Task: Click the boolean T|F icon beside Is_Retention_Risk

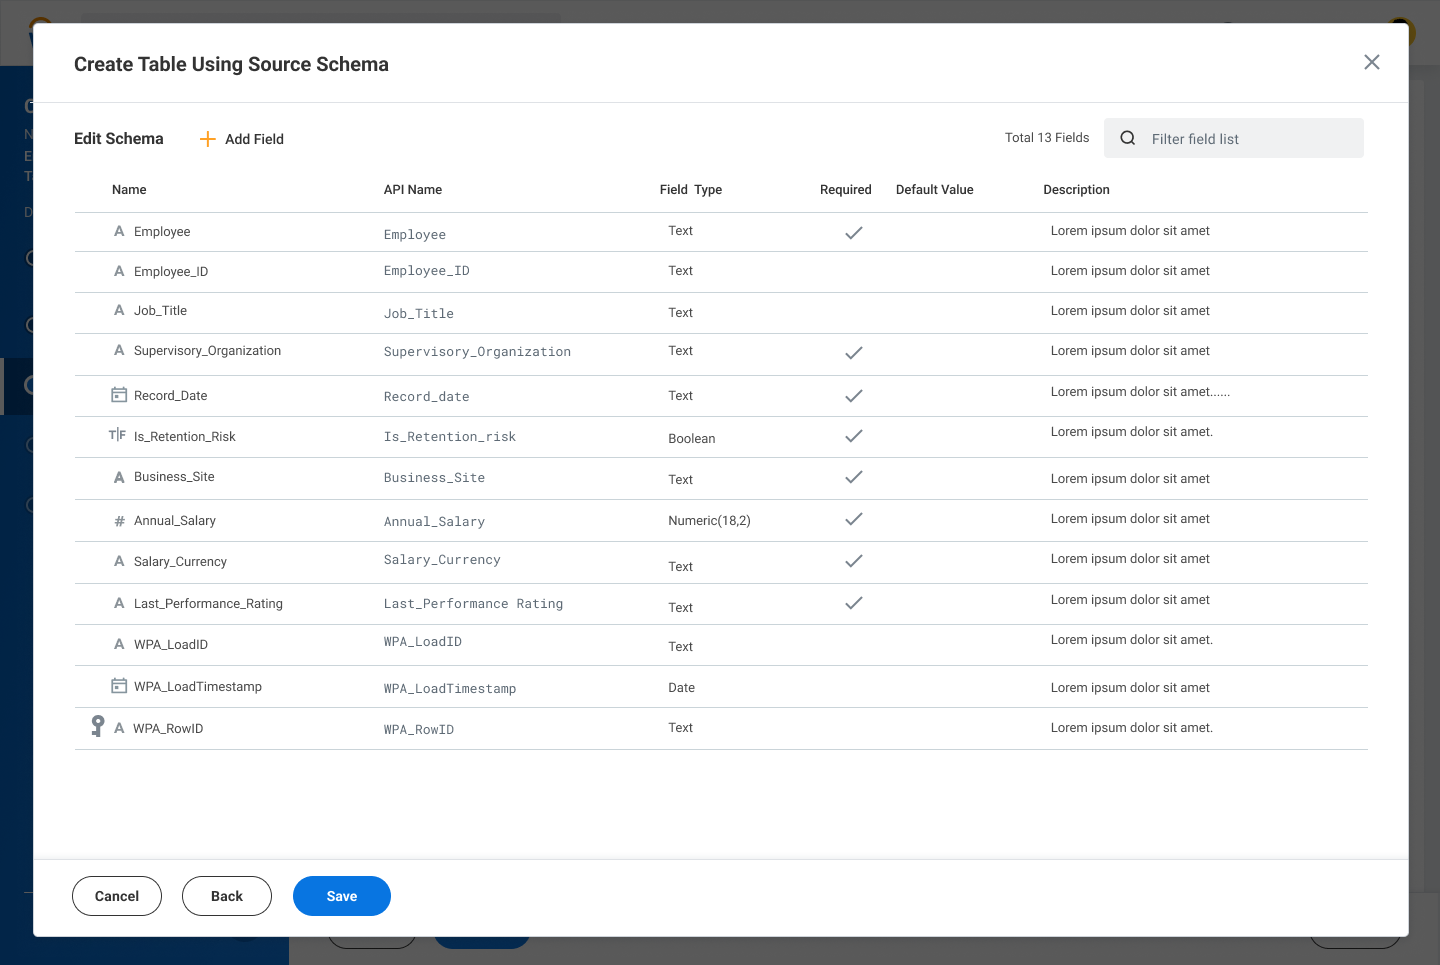Action: click(117, 435)
